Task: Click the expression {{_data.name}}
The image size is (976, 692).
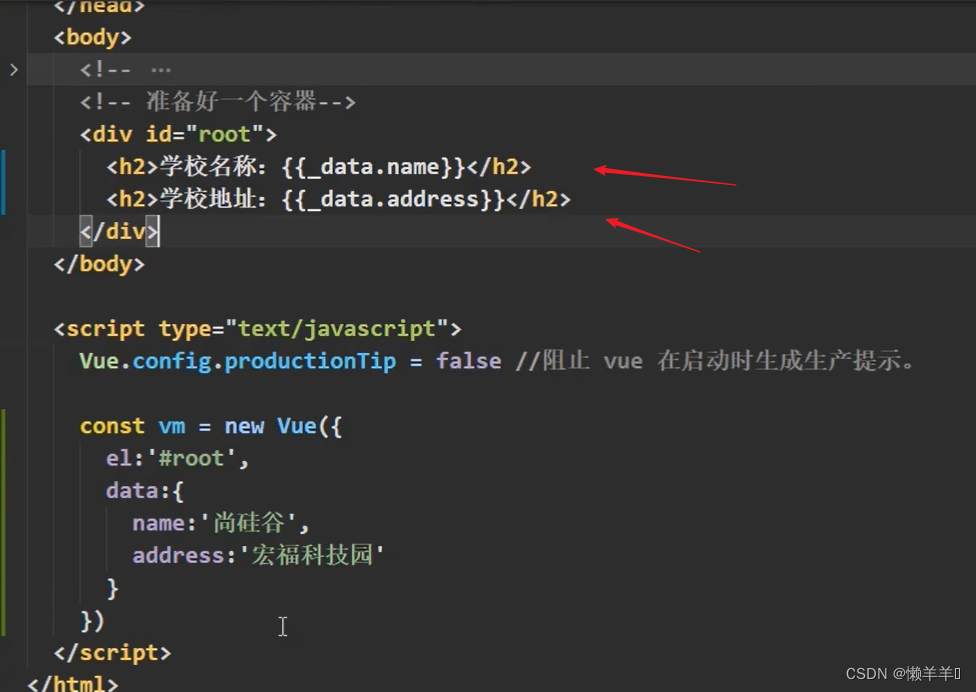Action: click(373, 167)
